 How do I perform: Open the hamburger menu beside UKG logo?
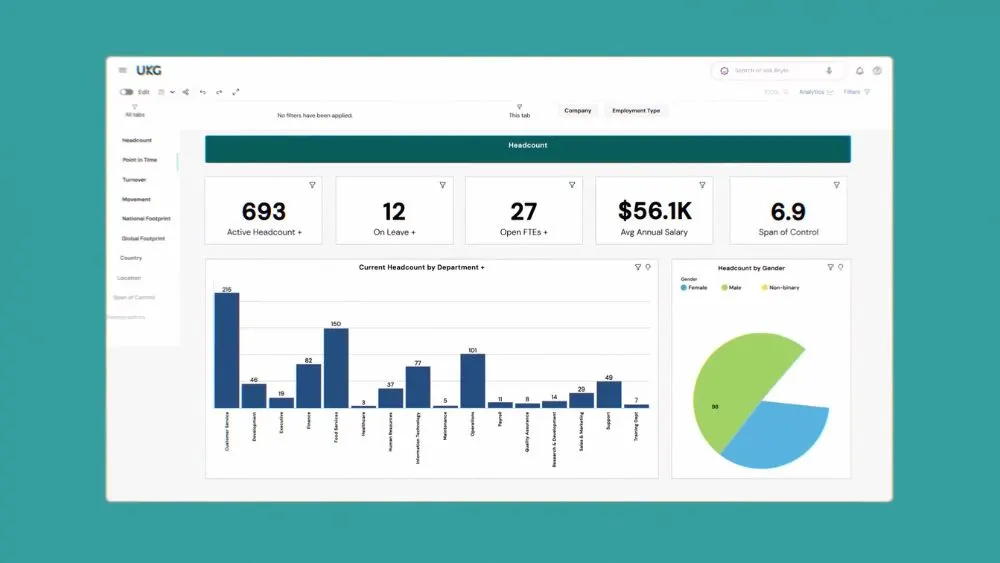[122, 70]
